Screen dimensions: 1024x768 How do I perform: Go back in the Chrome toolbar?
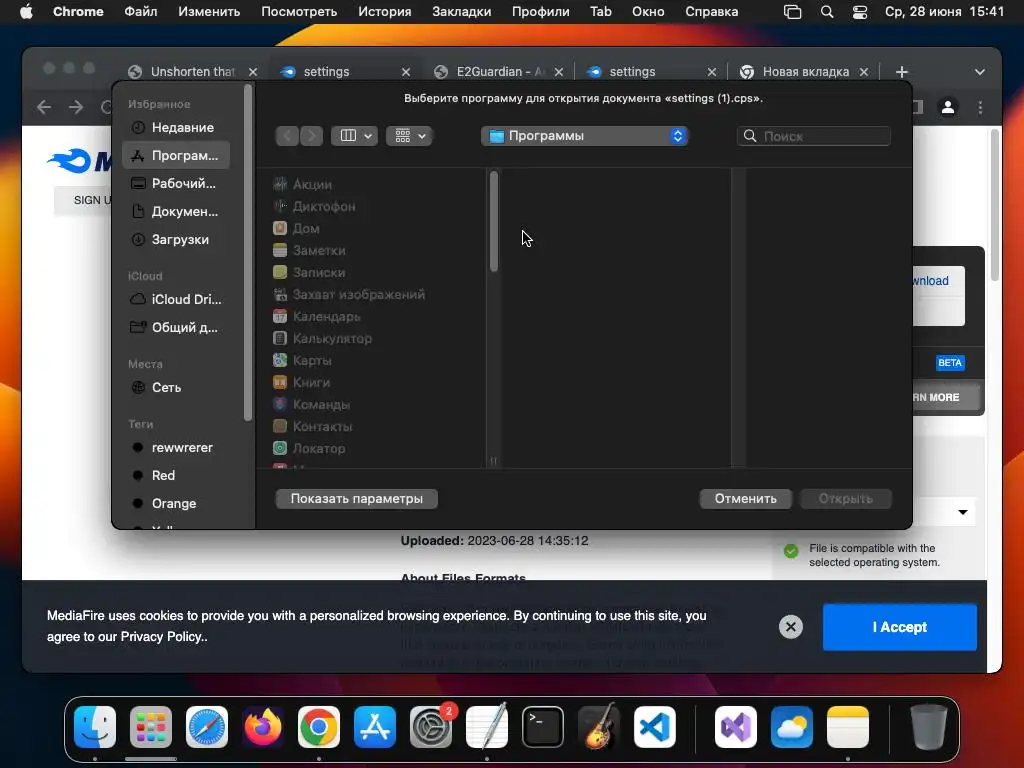[x=44, y=107]
